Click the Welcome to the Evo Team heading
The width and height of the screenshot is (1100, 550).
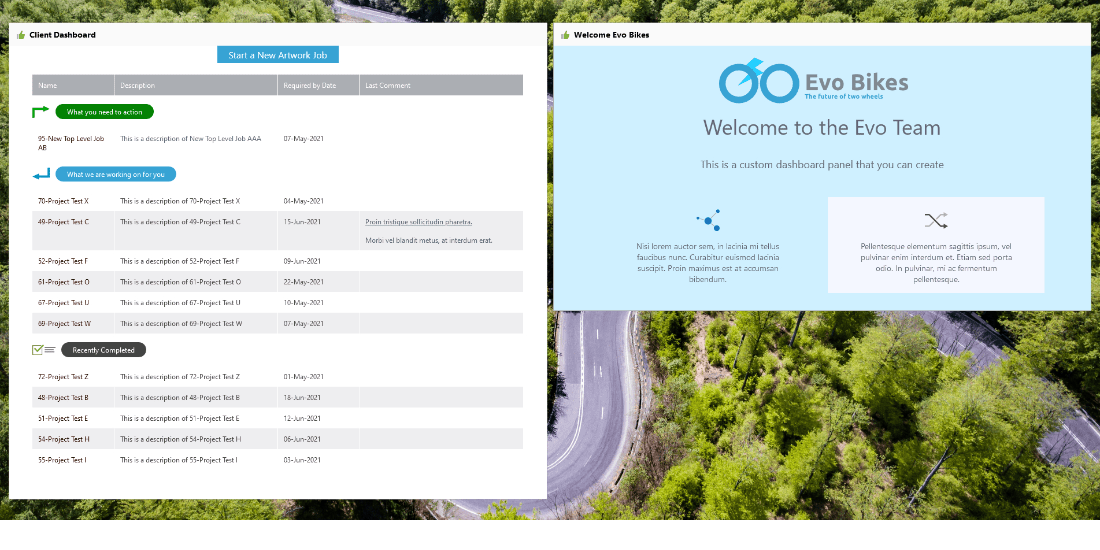pos(821,128)
